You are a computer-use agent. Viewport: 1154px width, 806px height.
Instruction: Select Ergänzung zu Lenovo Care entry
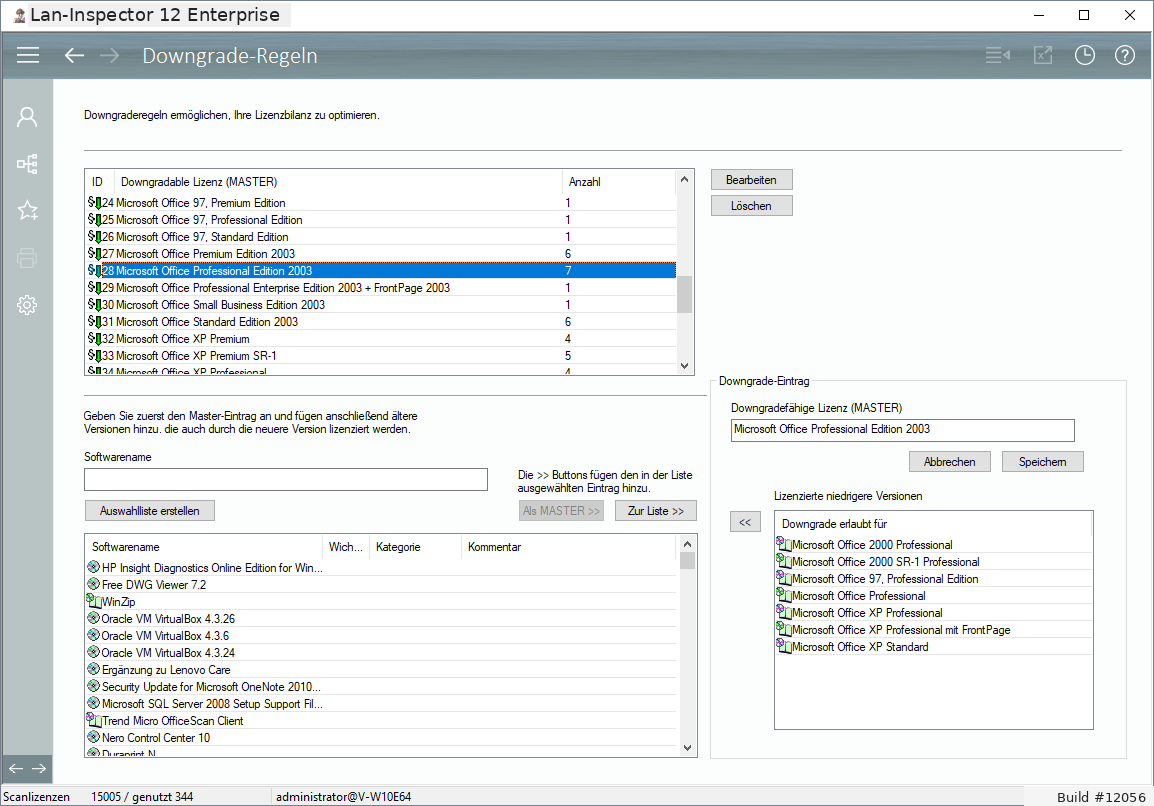click(x=381, y=669)
